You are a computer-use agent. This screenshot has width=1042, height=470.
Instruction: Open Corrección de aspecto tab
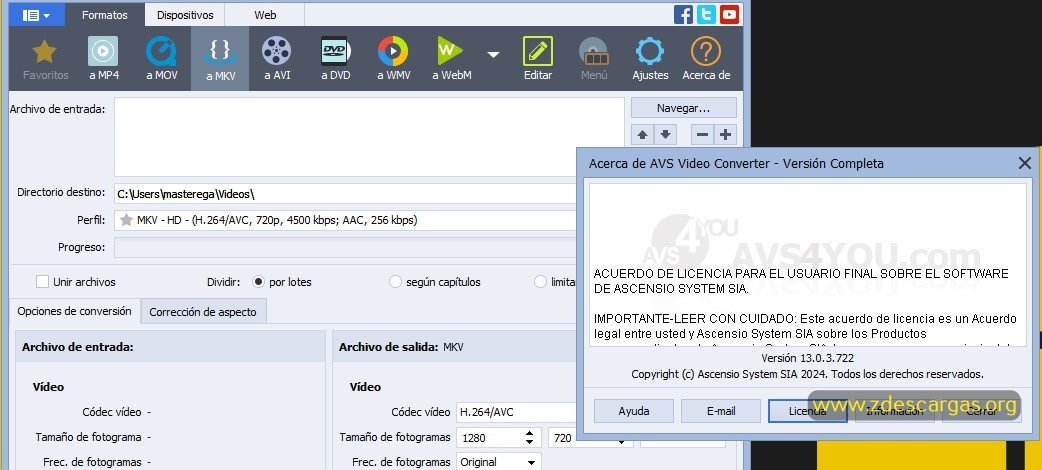tap(203, 312)
